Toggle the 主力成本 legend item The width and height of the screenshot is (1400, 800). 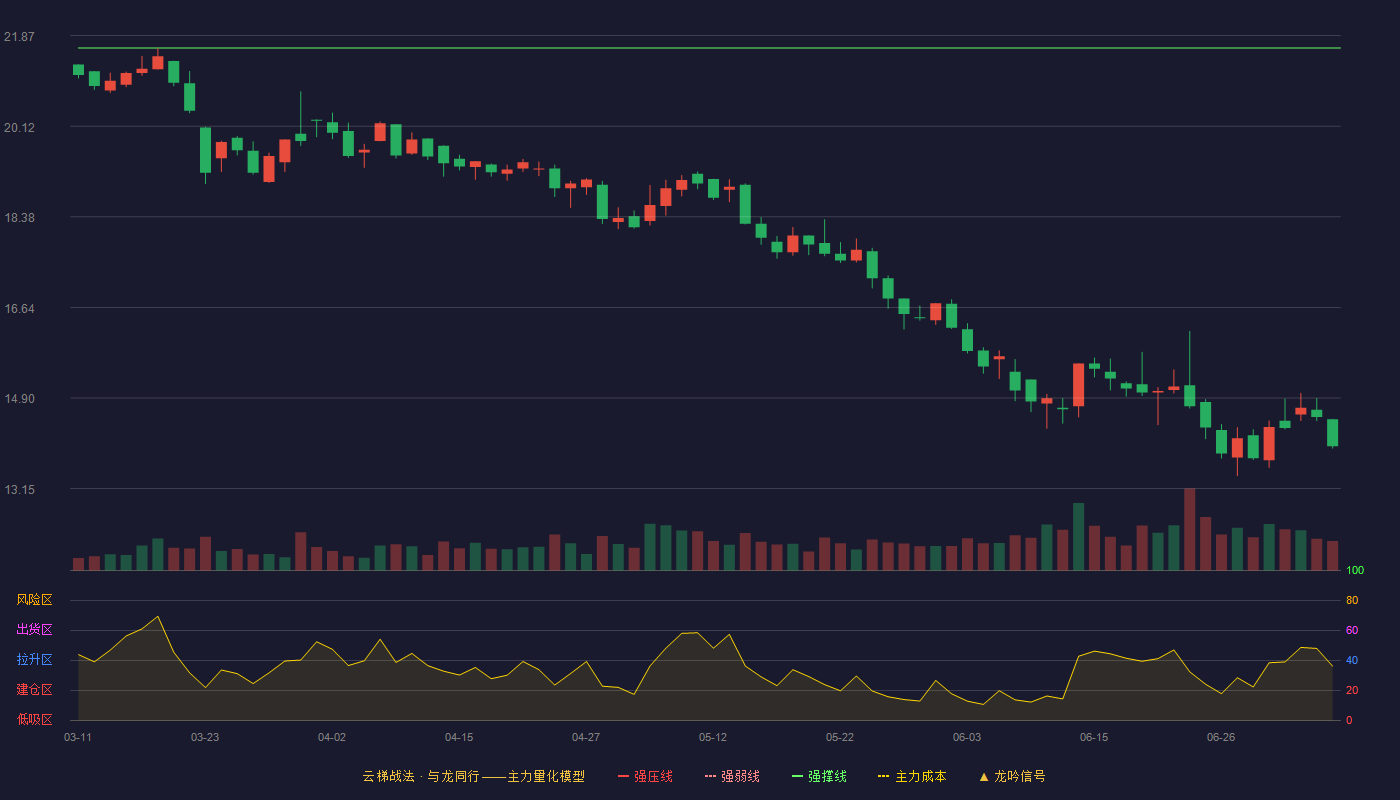(x=912, y=776)
